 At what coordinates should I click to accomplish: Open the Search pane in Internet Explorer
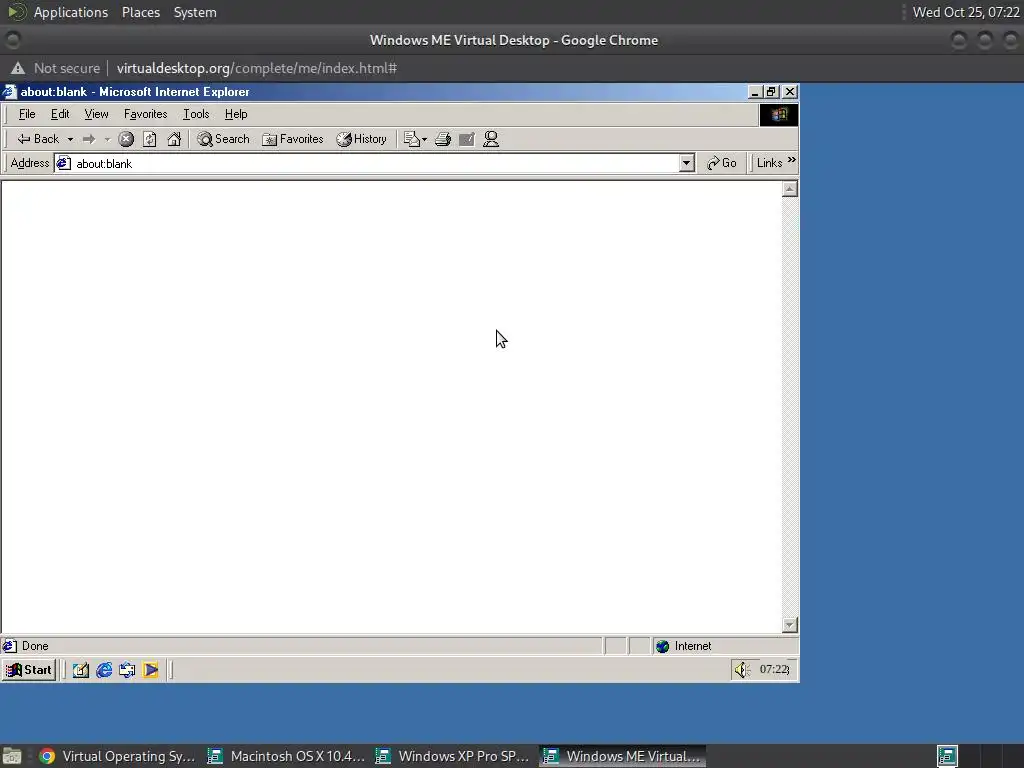(x=223, y=139)
